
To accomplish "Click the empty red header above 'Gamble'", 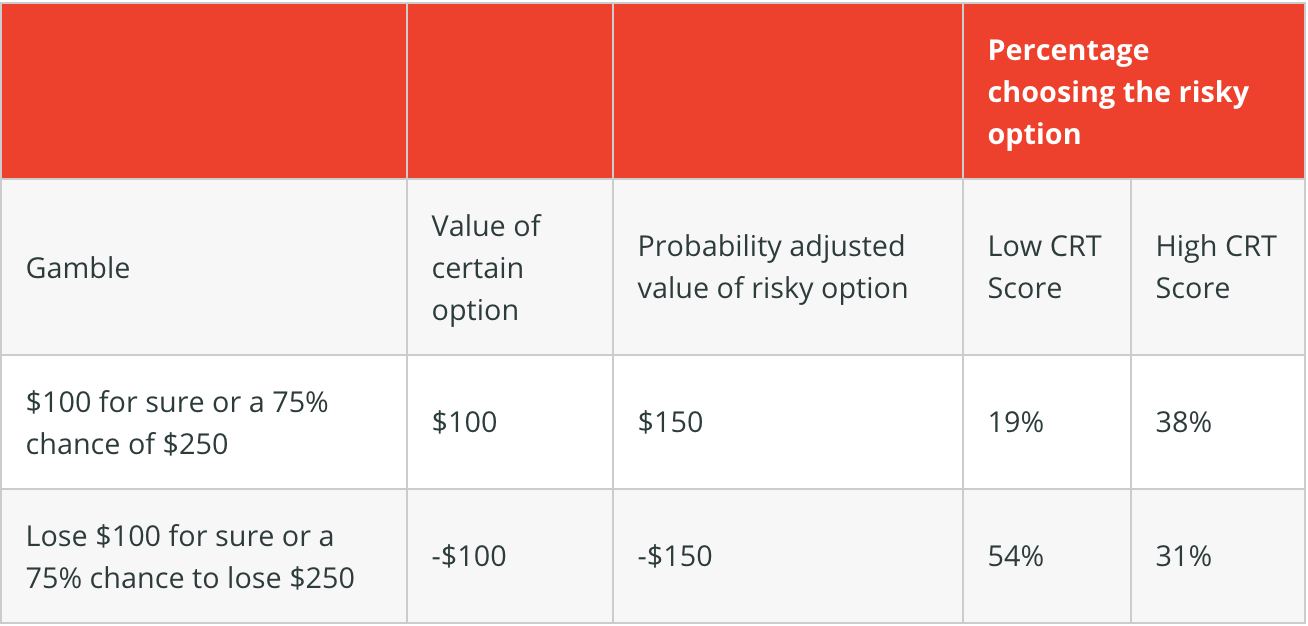I will [204, 92].
